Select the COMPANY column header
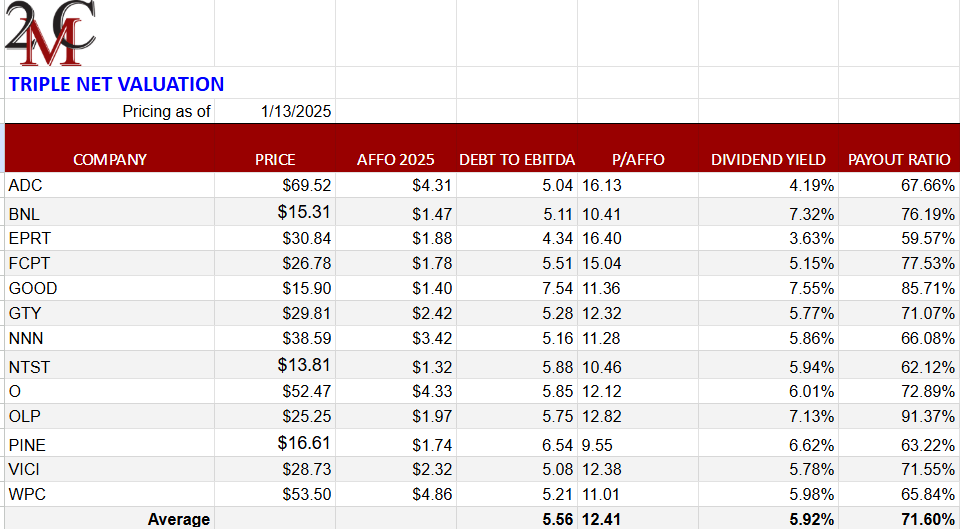Screen dimensions: 960x529 pos(110,159)
